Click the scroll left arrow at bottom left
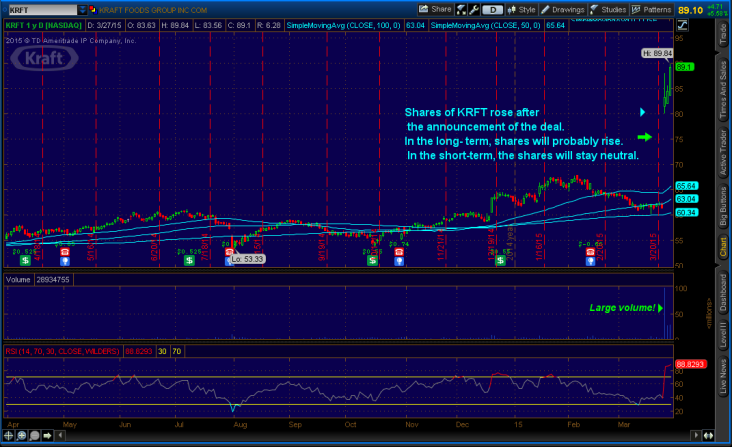Image resolution: width=732 pixels, height=447 pixels. coord(60,435)
